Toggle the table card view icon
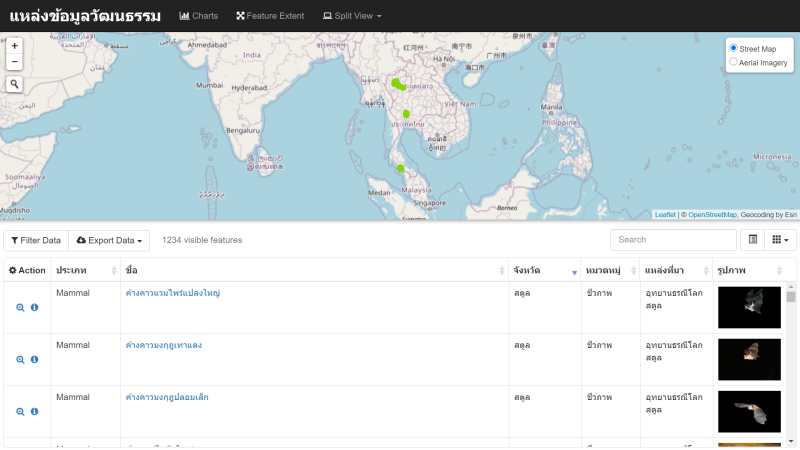This screenshot has height=450, width=800. (753, 240)
